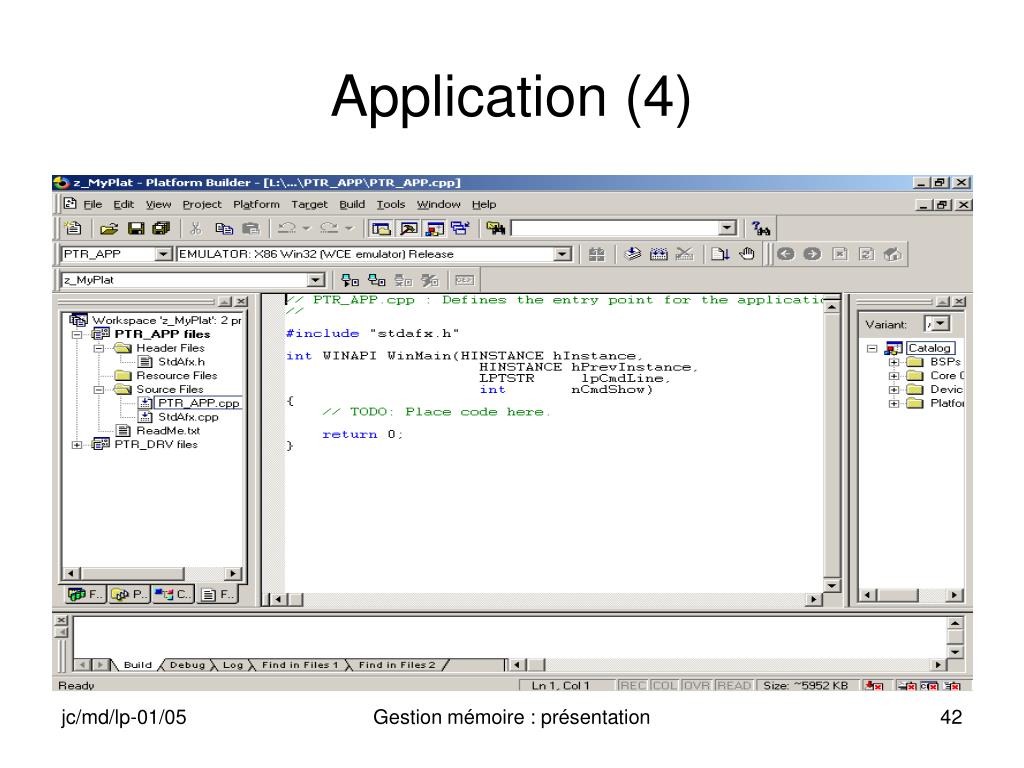The image size is (1024, 768).
Task: Click Find in Files binoculars icon
Action: (496, 228)
